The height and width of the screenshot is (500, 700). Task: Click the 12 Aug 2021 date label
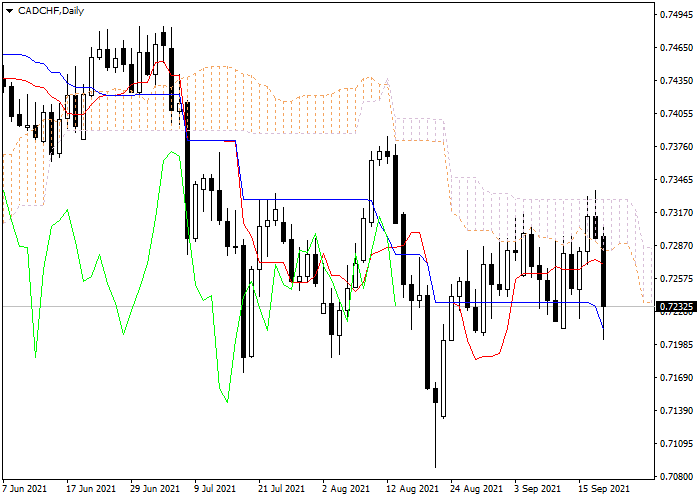(412, 489)
